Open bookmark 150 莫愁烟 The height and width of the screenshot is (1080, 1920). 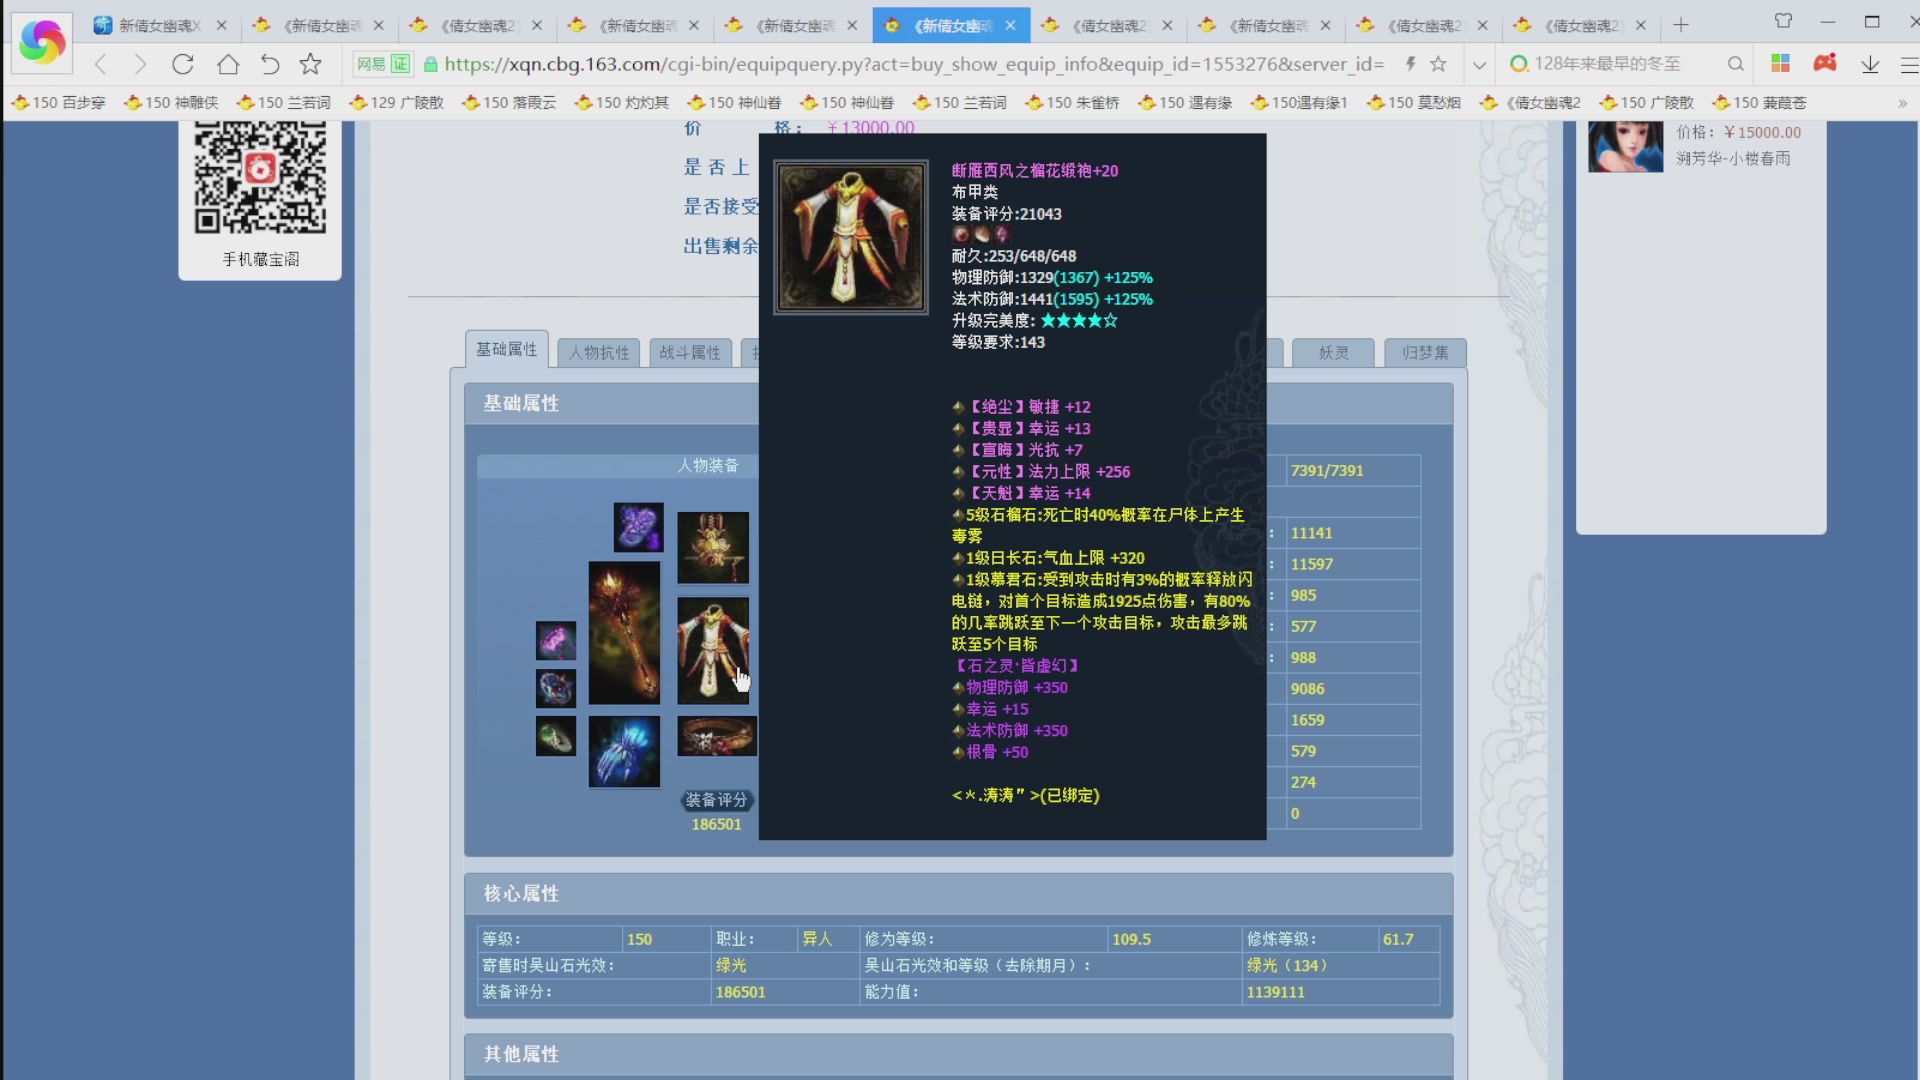[x=1414, y=102]
